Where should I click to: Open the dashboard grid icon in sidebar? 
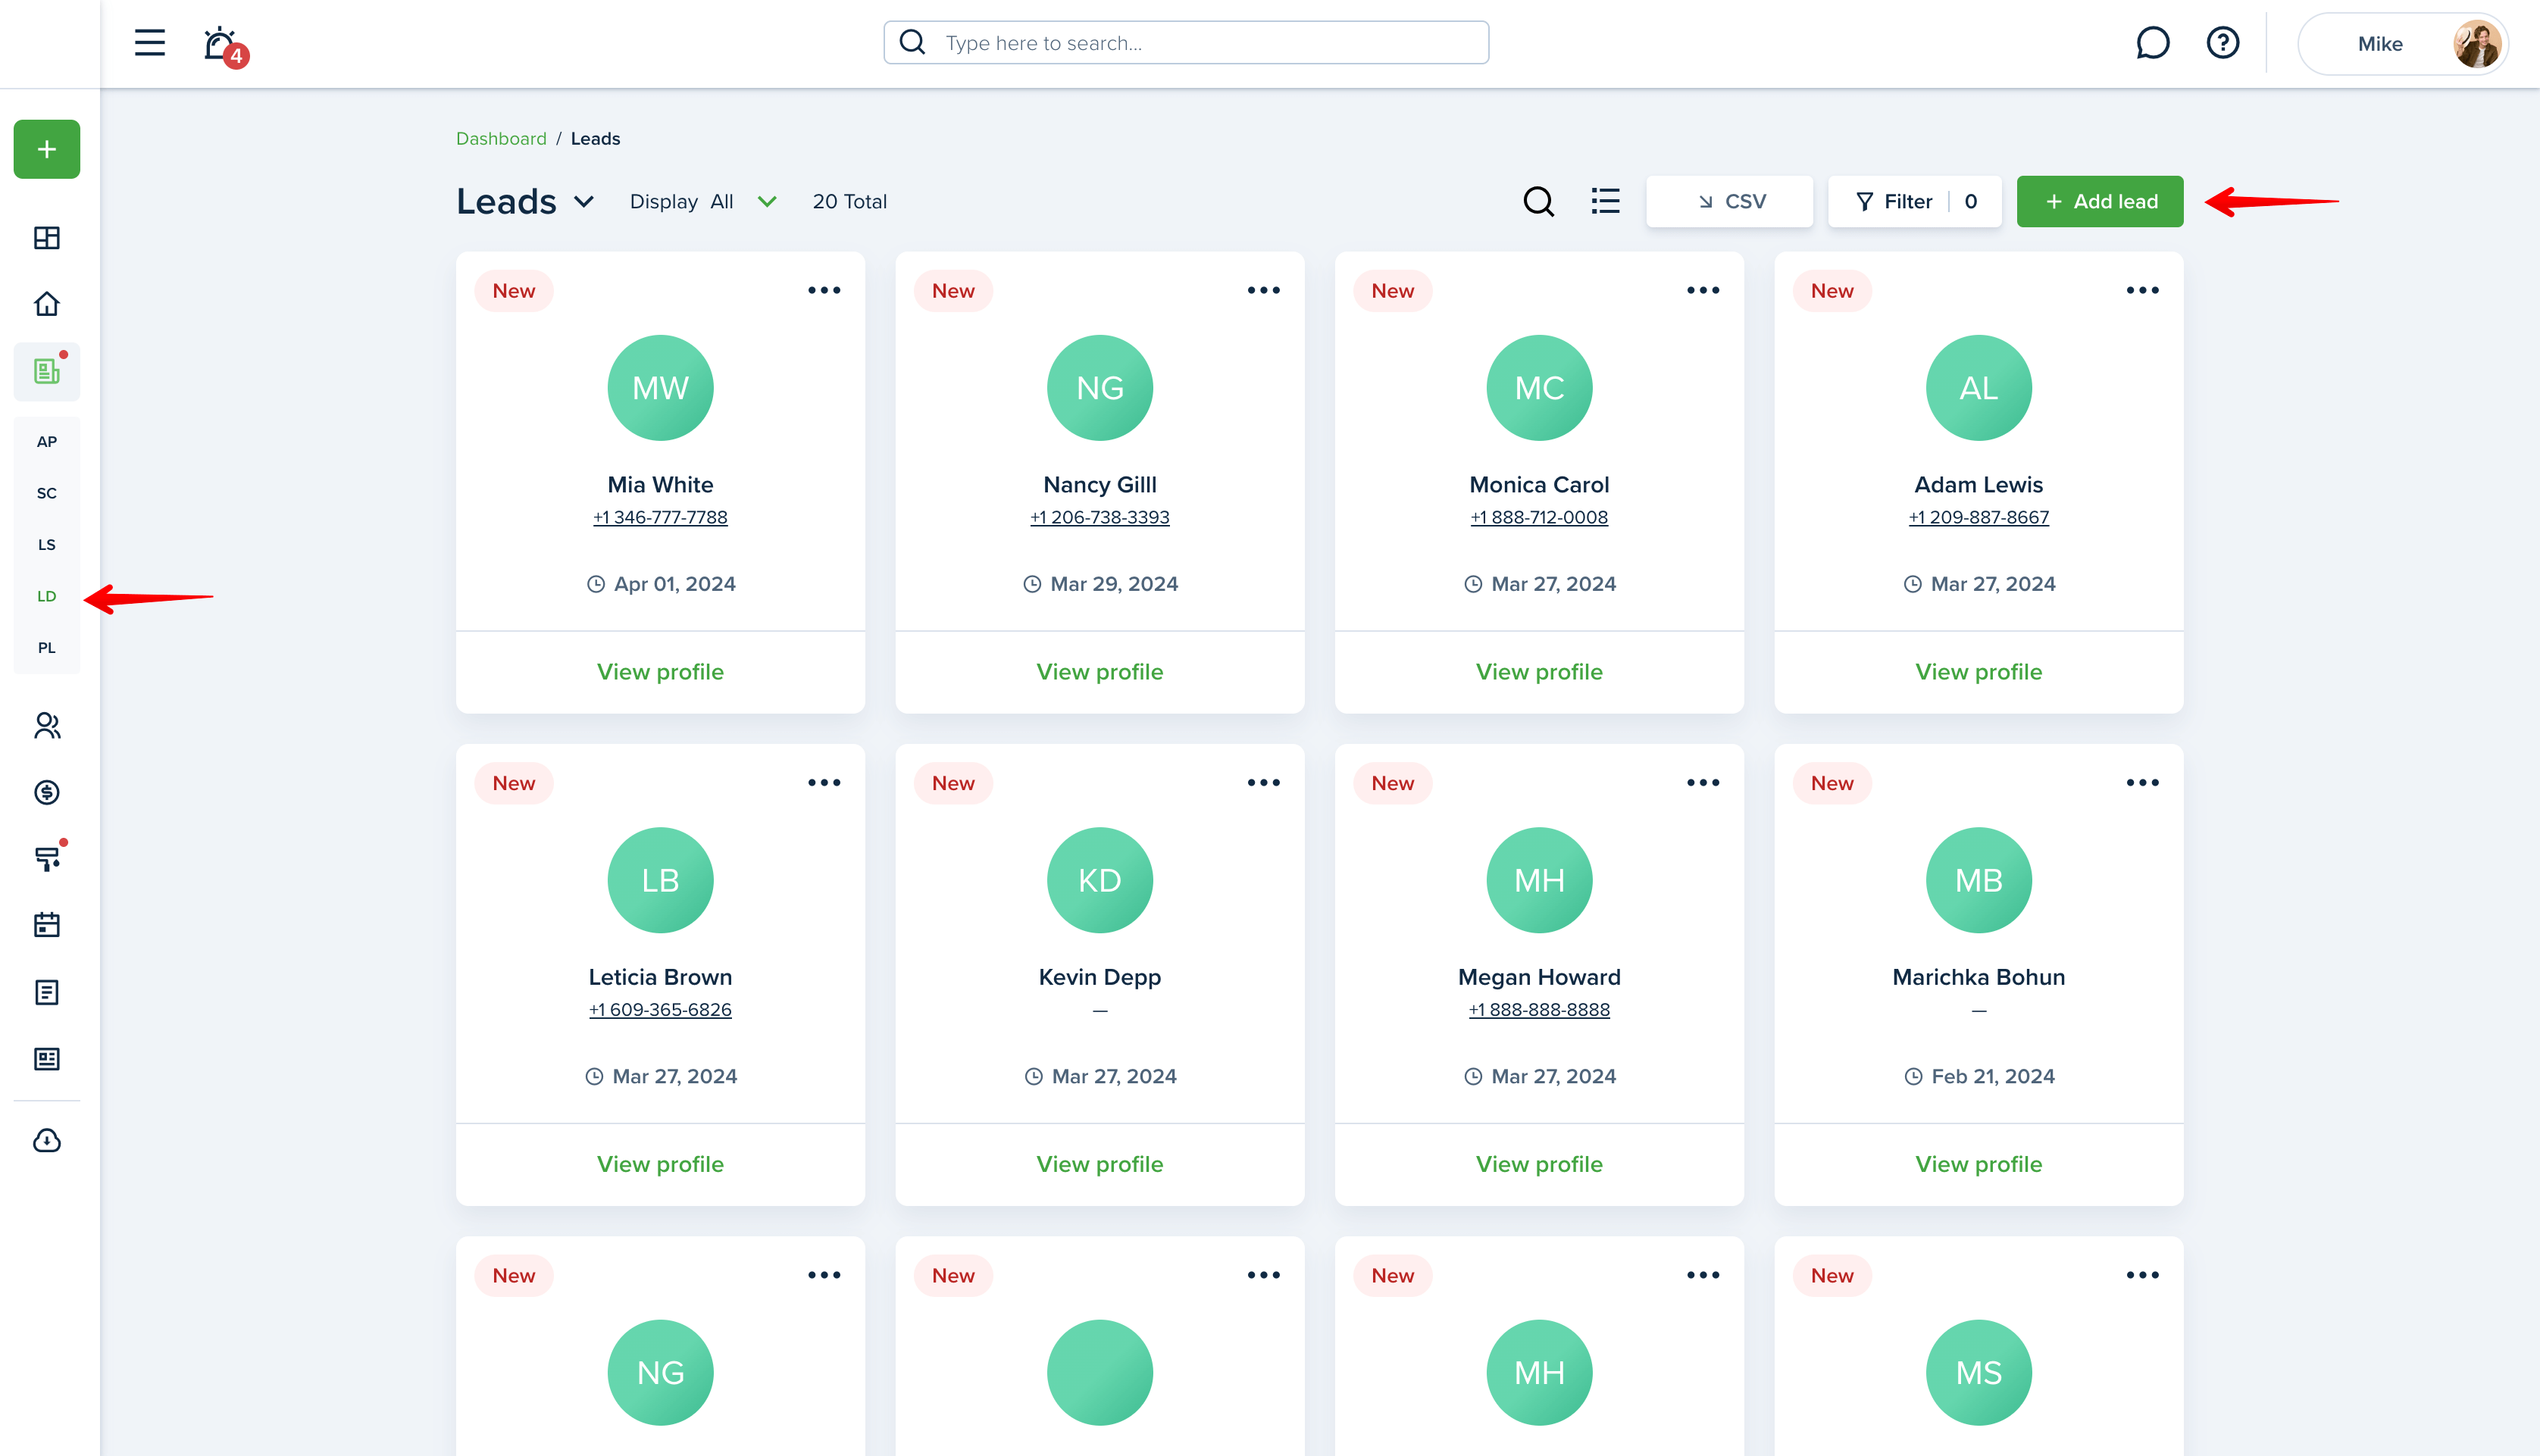[x=47, y=238]
